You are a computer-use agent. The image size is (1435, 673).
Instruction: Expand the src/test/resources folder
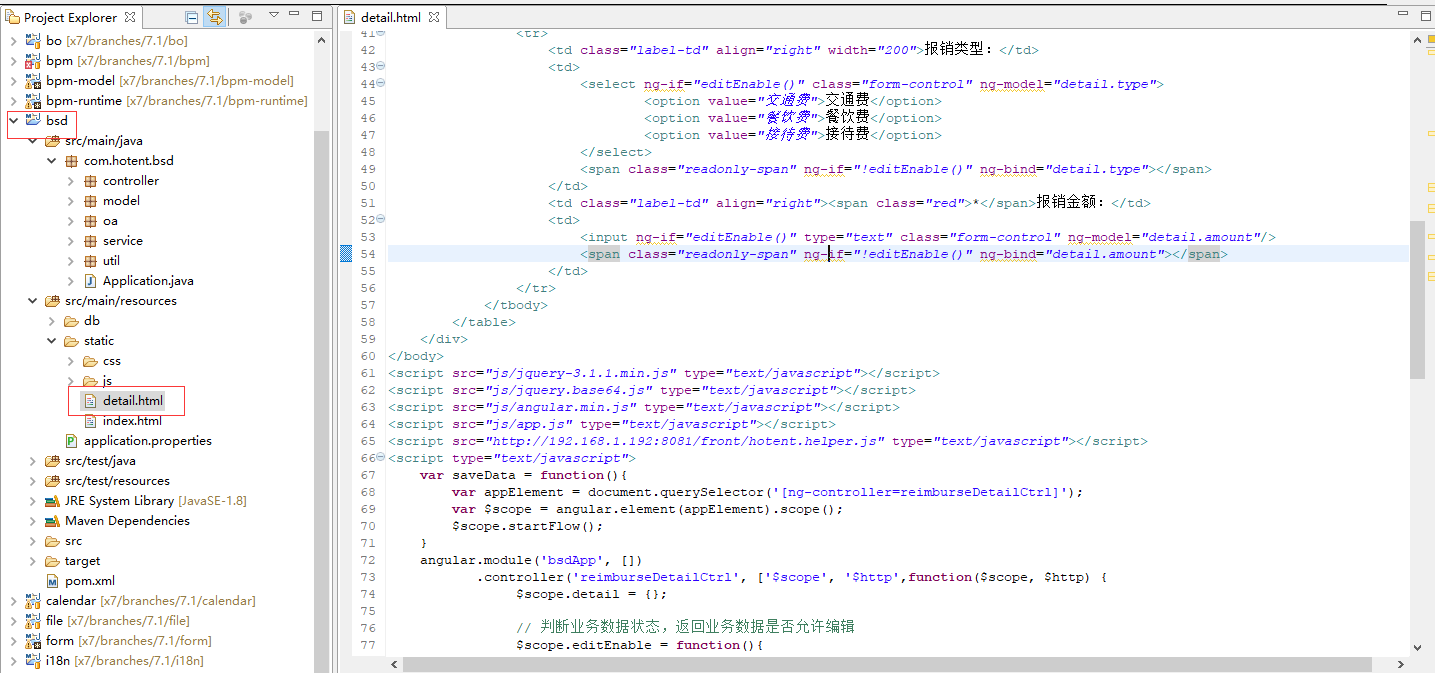[x=32, y=481]
